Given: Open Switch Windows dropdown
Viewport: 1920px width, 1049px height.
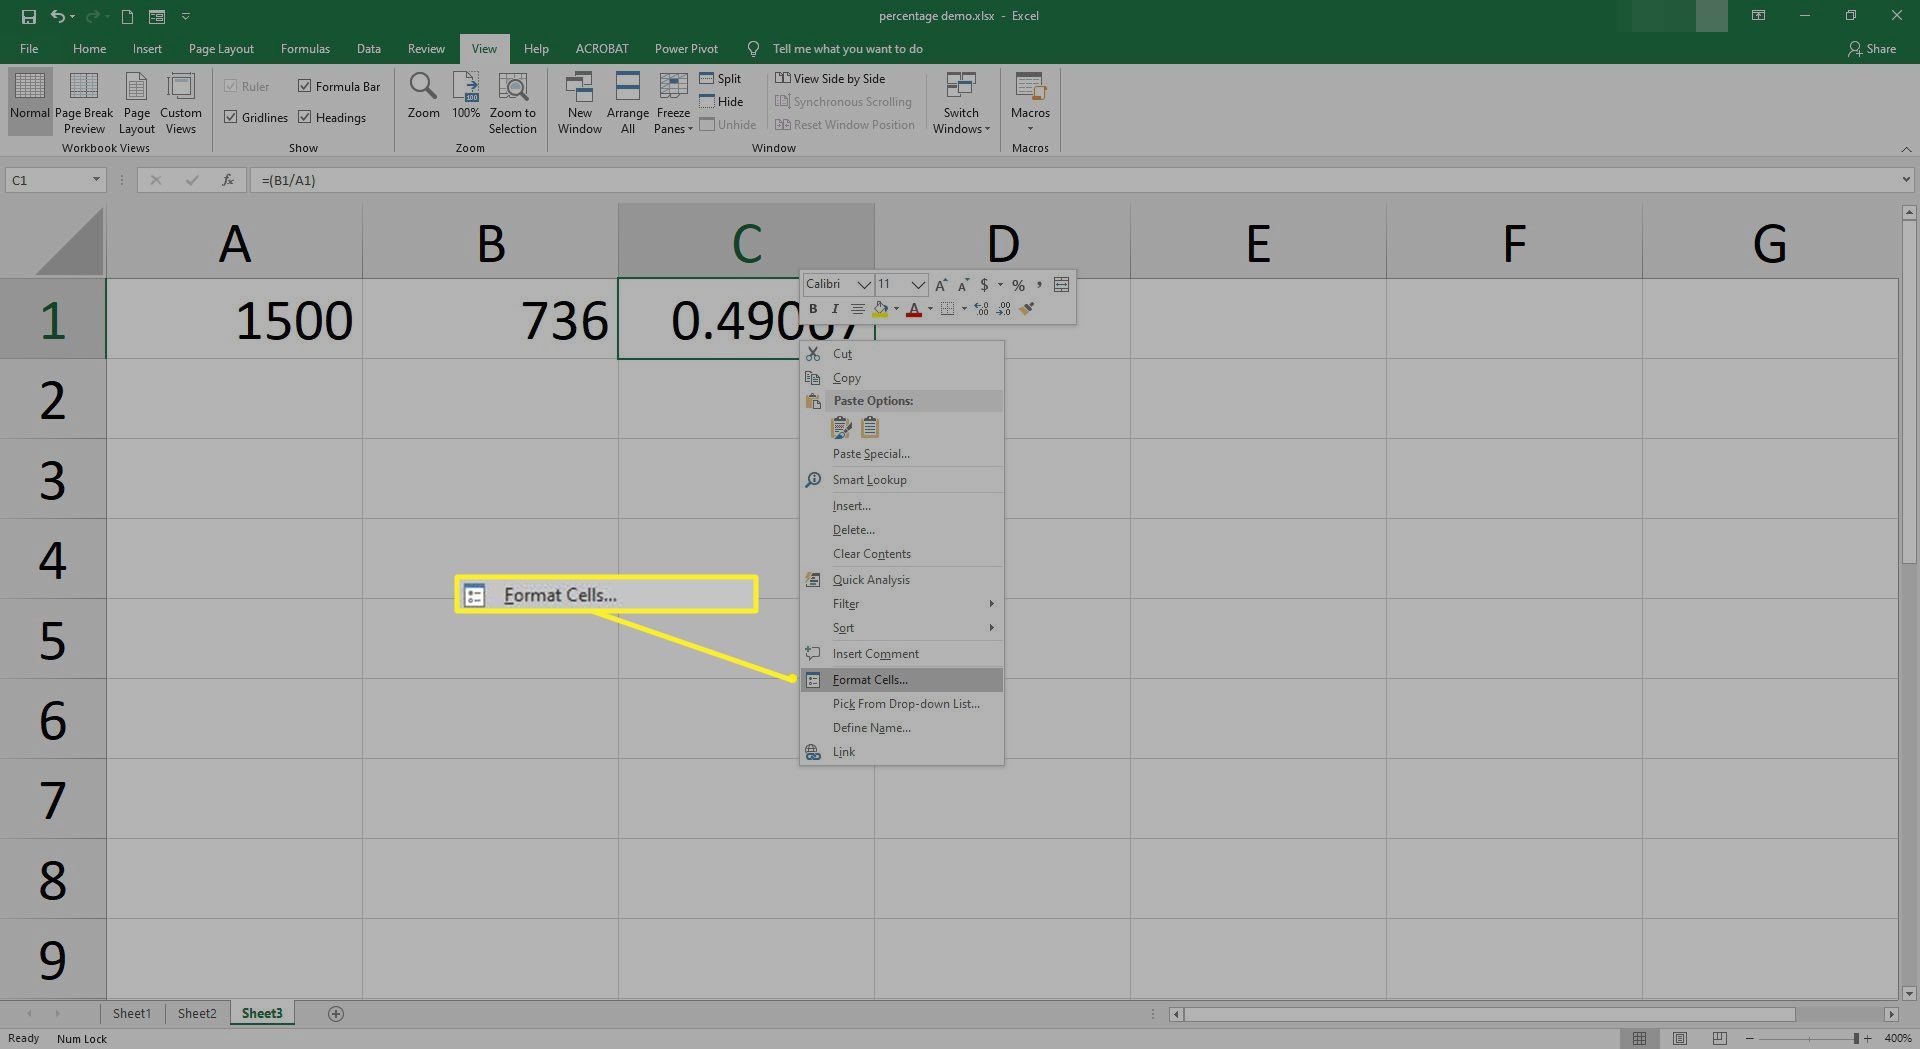Looking at the screenshot, I should pyautogui.click(x=961, y=103).
